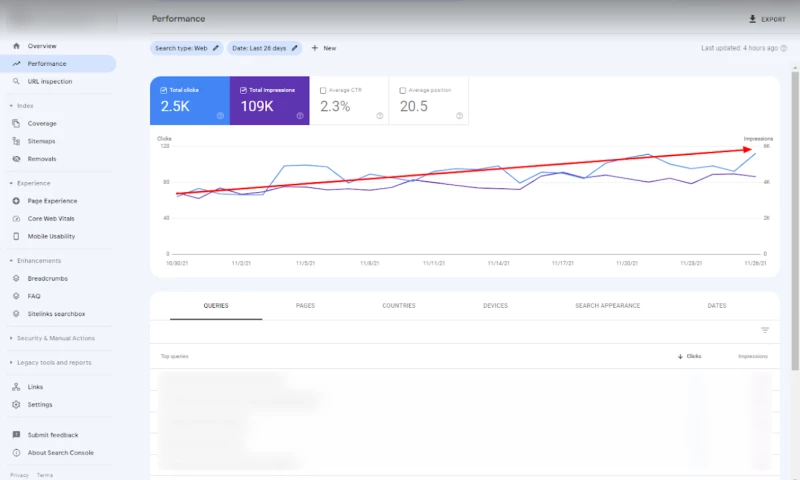Enable the Average CTR checkbox

click(x=323, y=90)
